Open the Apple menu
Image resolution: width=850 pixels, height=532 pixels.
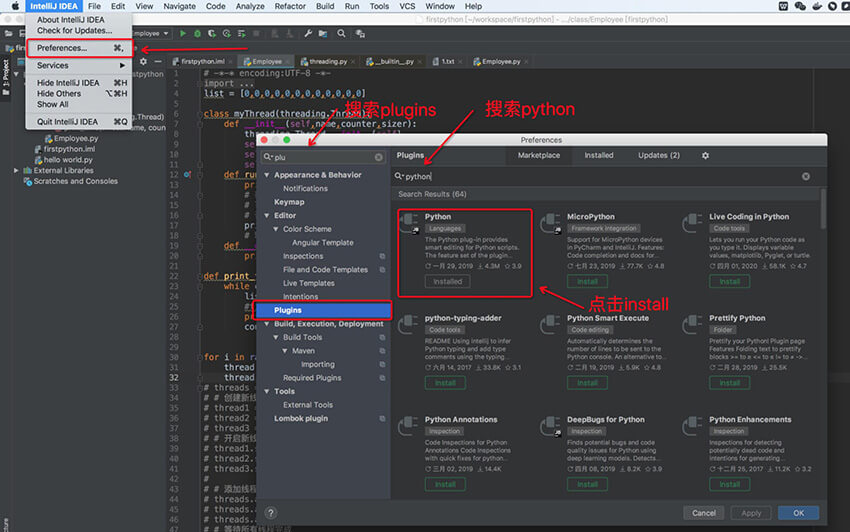click(15, 7)
